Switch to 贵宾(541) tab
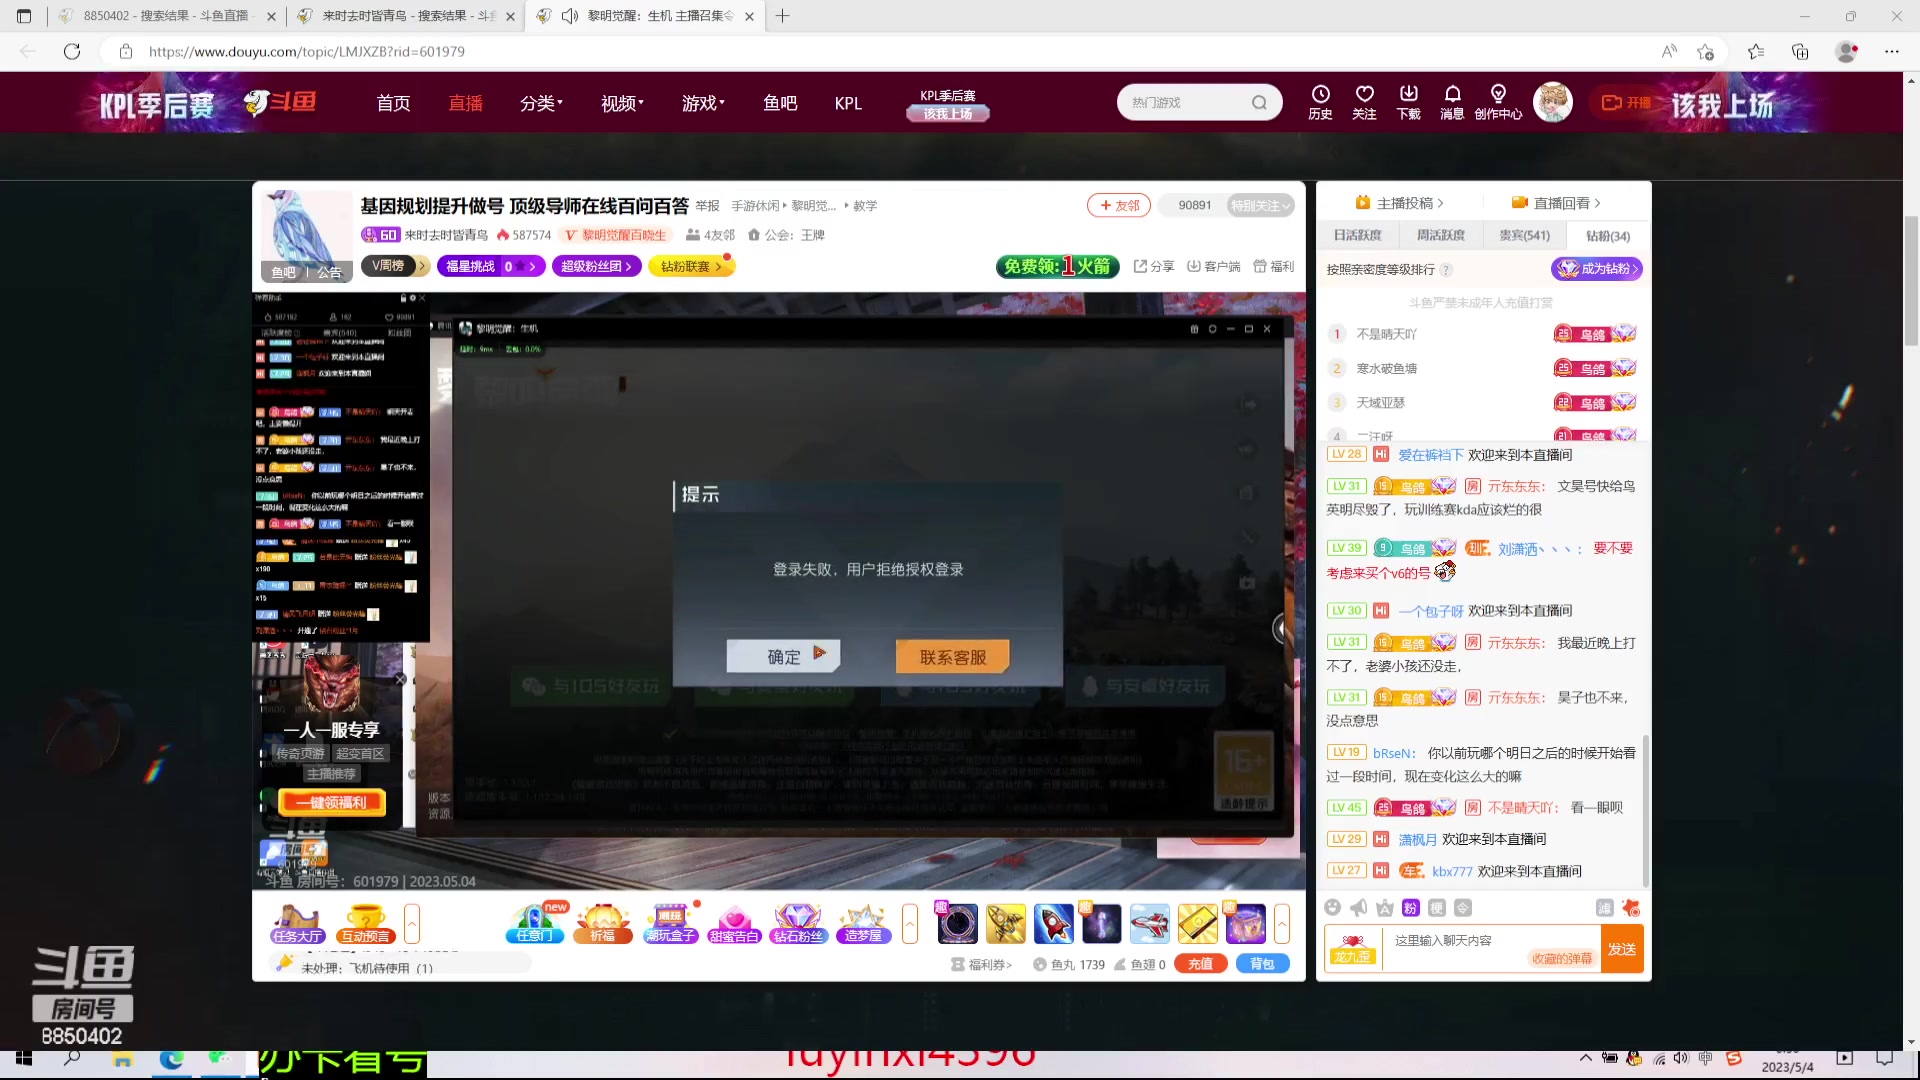 pyautogui.click(x=1524, y=235)
